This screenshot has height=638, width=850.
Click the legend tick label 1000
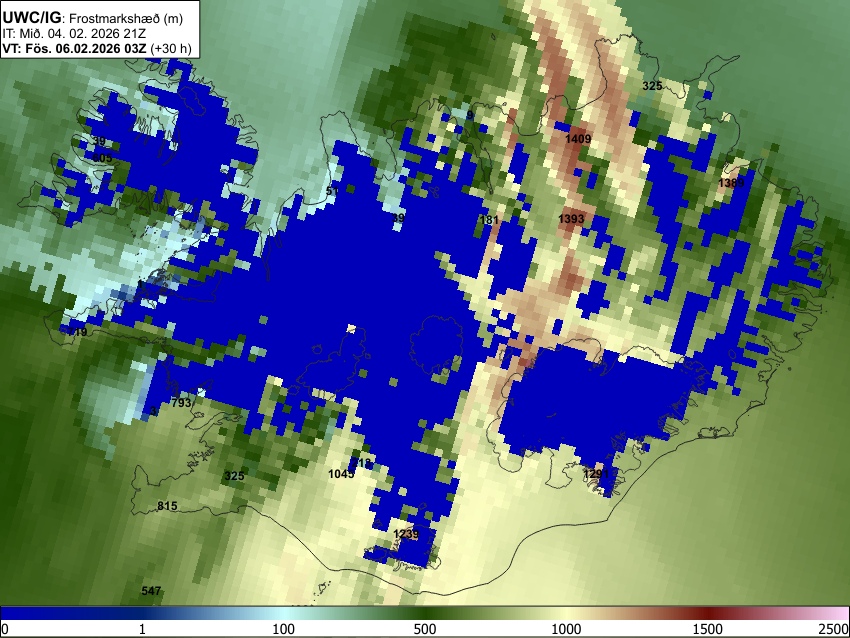coord(566,629)
